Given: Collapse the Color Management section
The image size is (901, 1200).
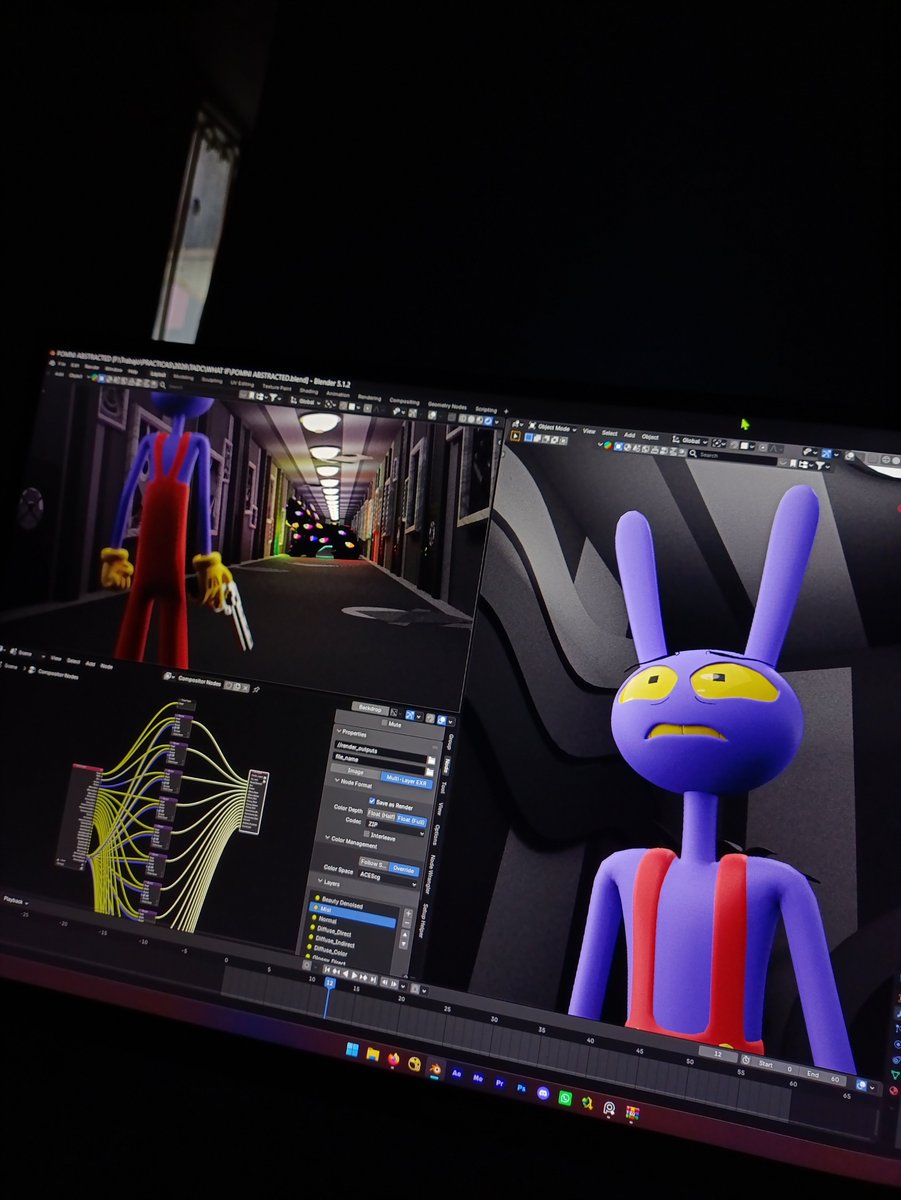Looking at the screenshot, I should pyautogui.click(x=351, y=842).
